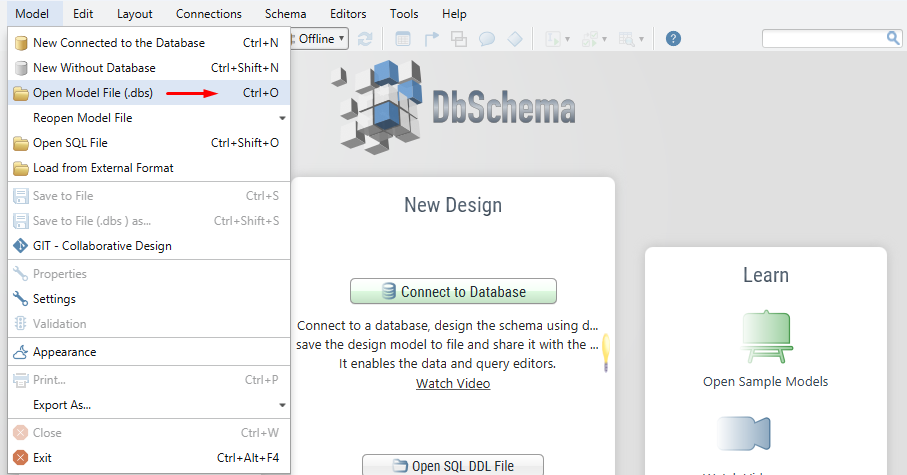The height and width of the screenshot is (475, 907).
Task: Open the Offline connection dropdown
Action: [320, 39]
